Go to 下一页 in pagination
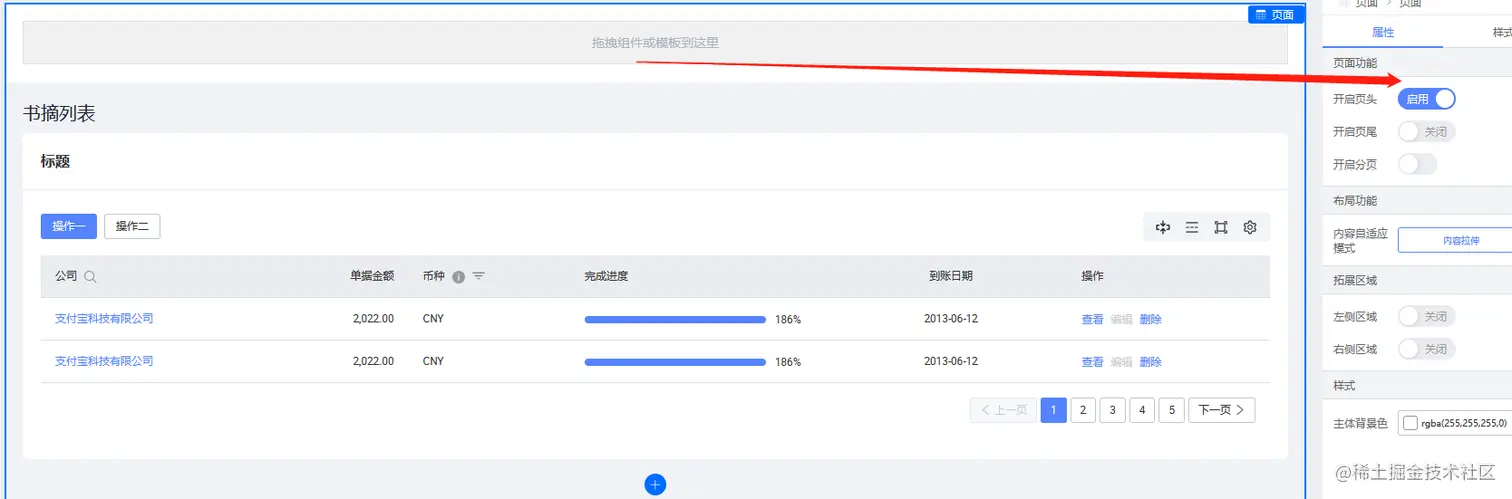1512x499 pixels. click(1221, 410)
